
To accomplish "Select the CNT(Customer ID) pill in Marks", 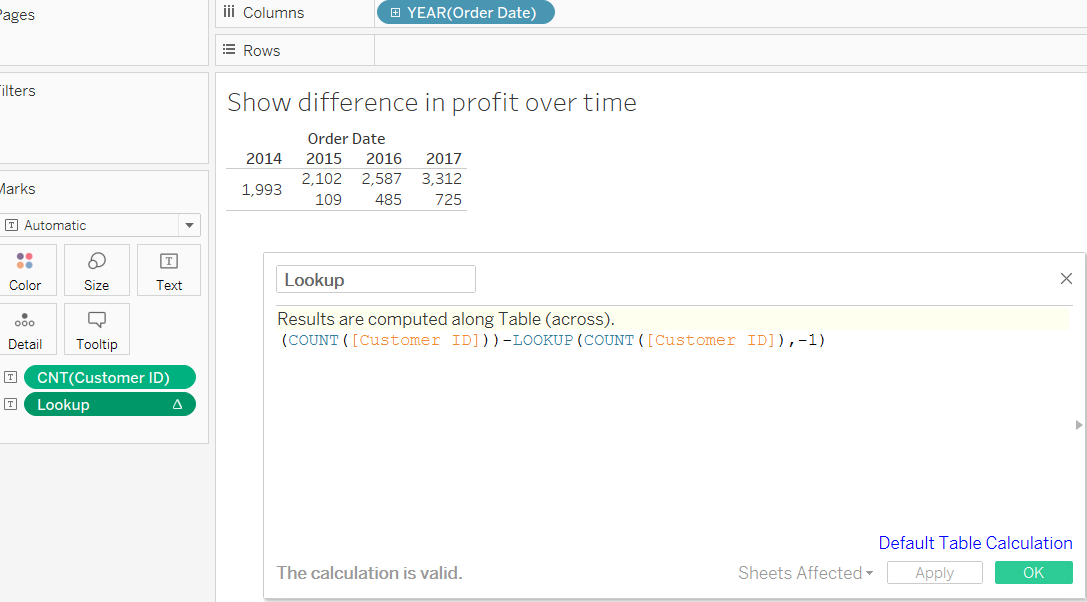I will pos(110,378).
